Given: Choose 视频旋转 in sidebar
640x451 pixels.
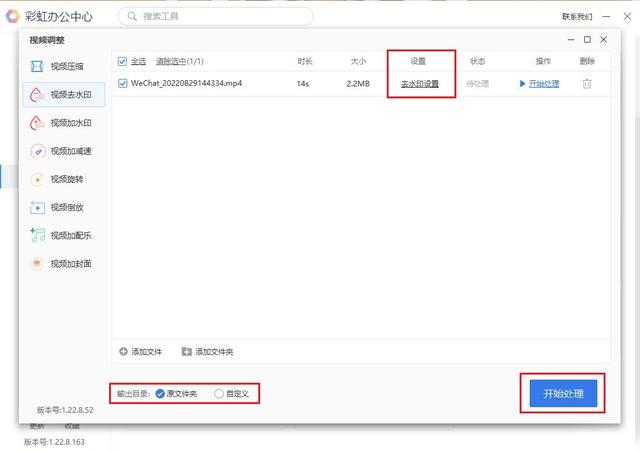Looking at the screenshot, I should coord(64,179).
